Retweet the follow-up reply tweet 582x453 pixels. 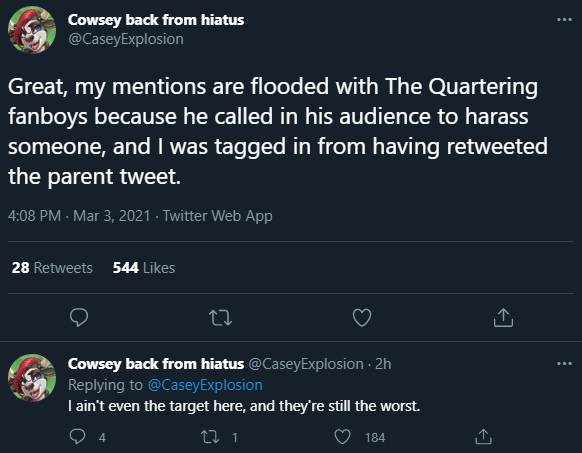210,437
